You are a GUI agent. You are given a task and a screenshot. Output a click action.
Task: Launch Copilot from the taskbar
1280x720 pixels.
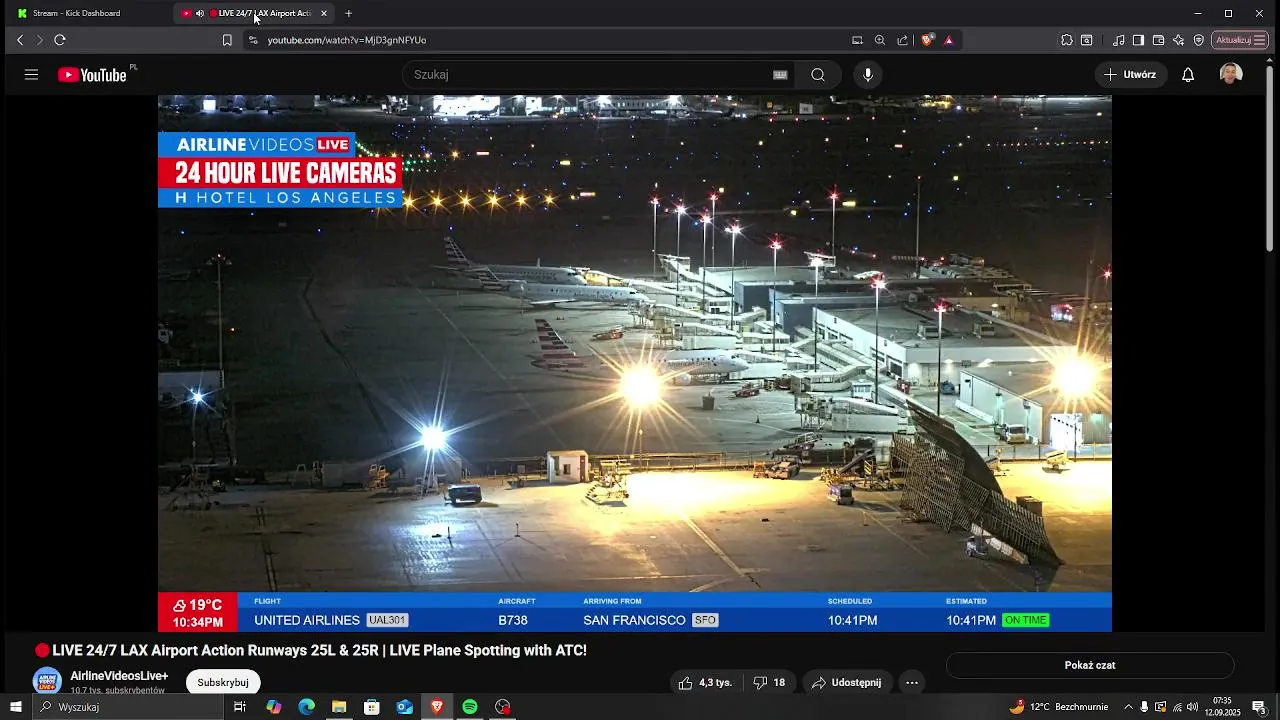point(274,707)
